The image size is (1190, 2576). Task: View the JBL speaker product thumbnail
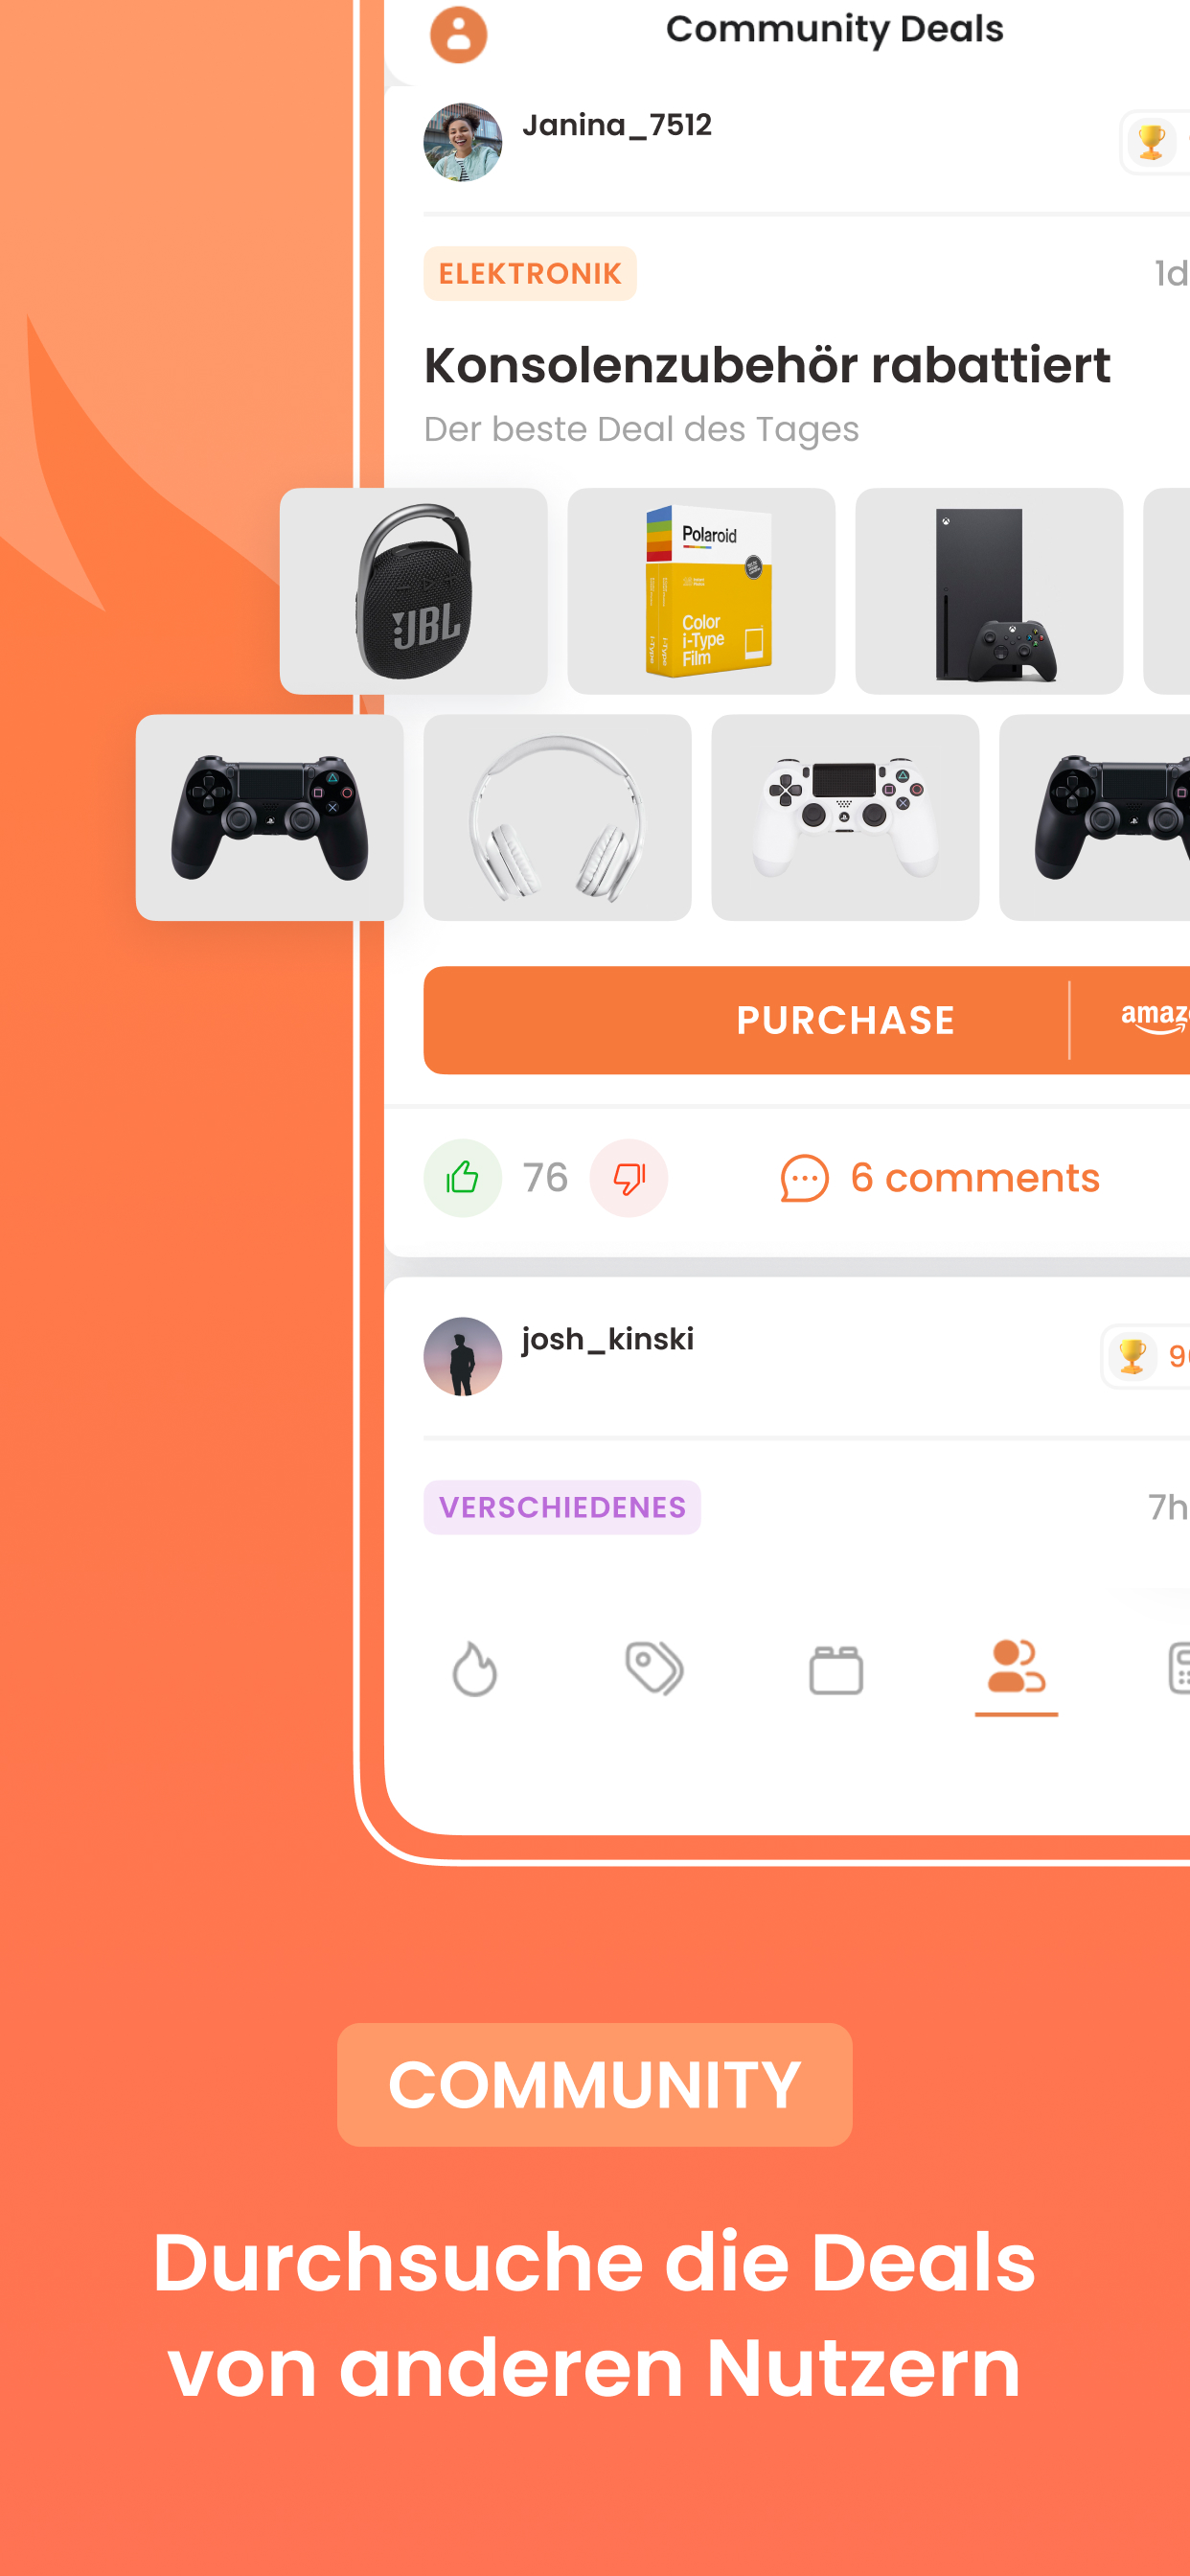(x=413, y=591)
